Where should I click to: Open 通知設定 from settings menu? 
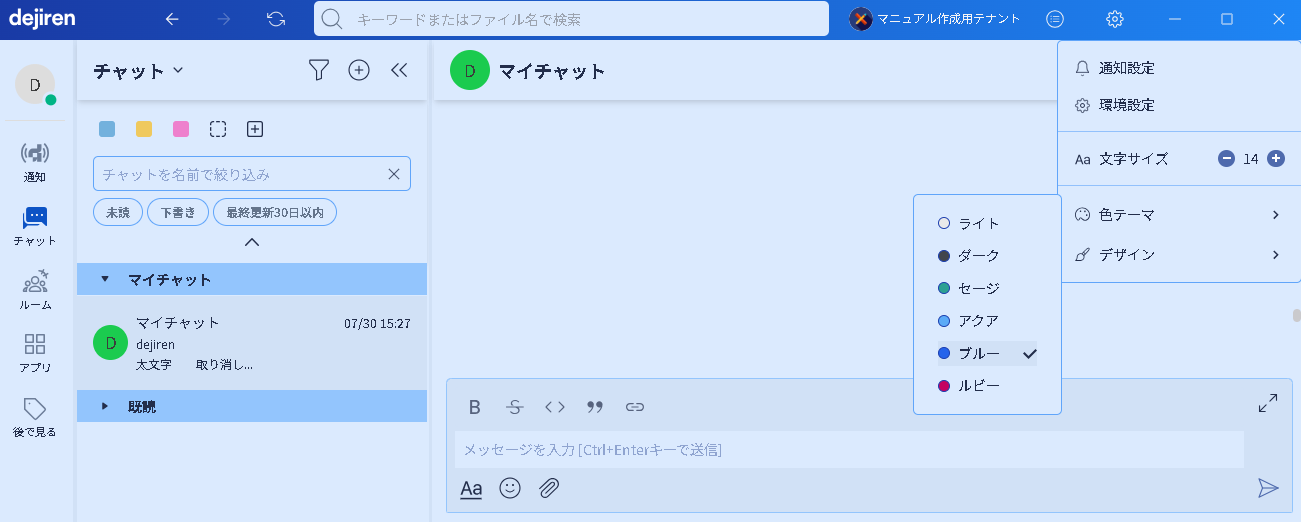pos(1126,68)
